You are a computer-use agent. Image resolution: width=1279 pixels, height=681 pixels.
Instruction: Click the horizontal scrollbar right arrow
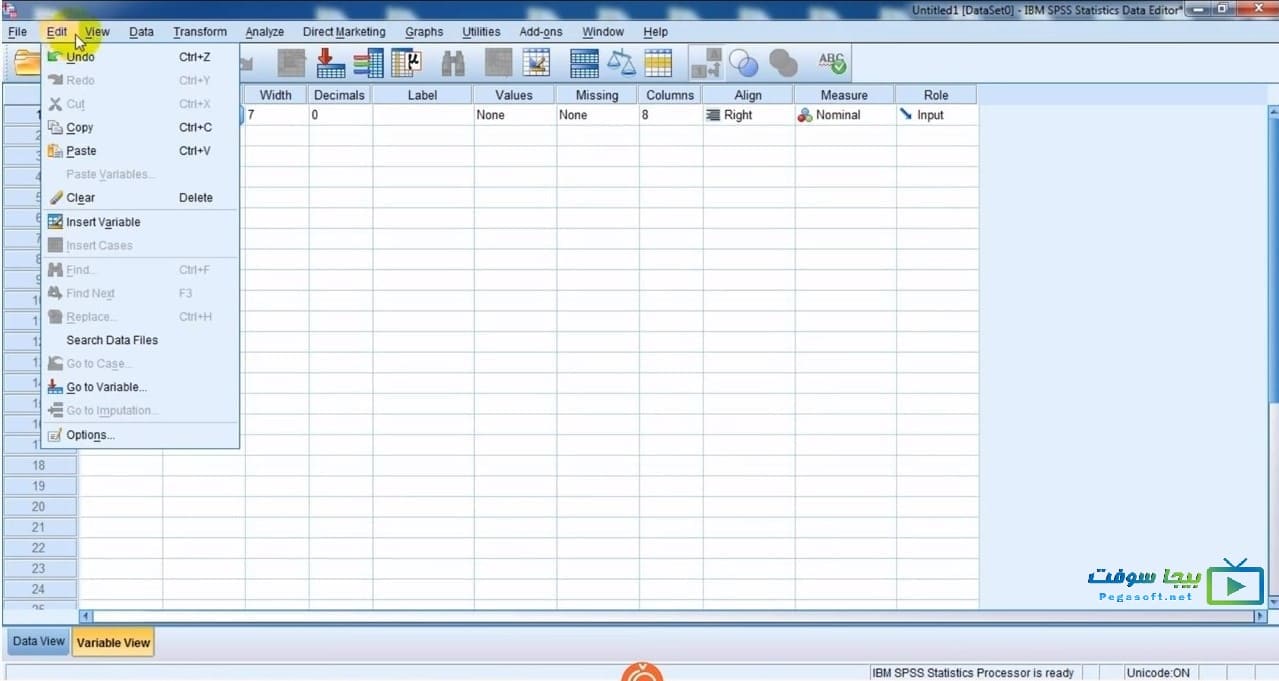(x=1260, y=617)
